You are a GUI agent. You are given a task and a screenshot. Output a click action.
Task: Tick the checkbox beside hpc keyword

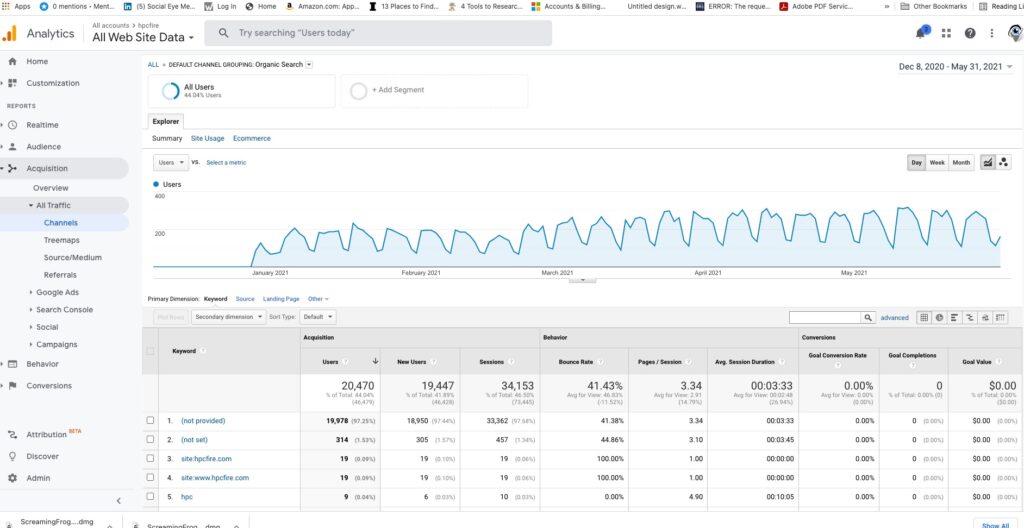point(150,497)
